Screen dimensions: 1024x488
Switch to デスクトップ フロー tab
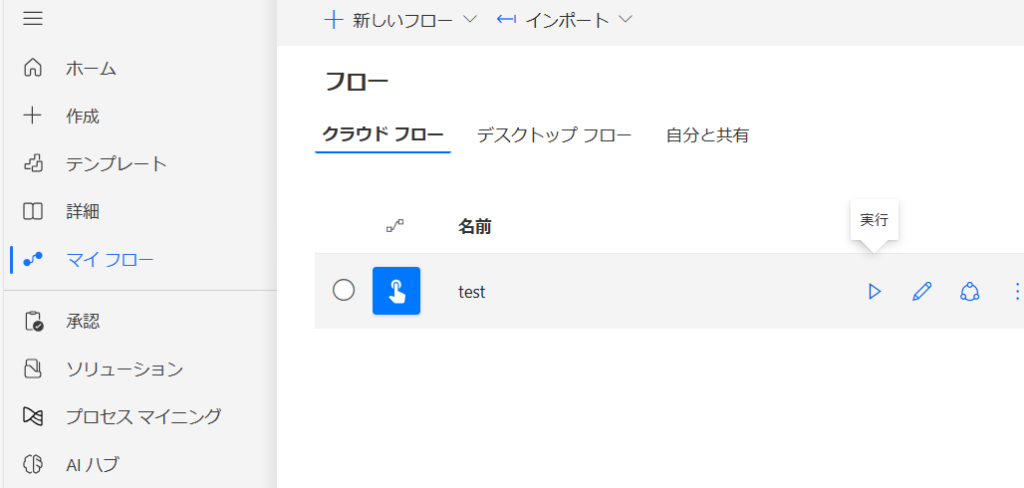tap(554, 135)
